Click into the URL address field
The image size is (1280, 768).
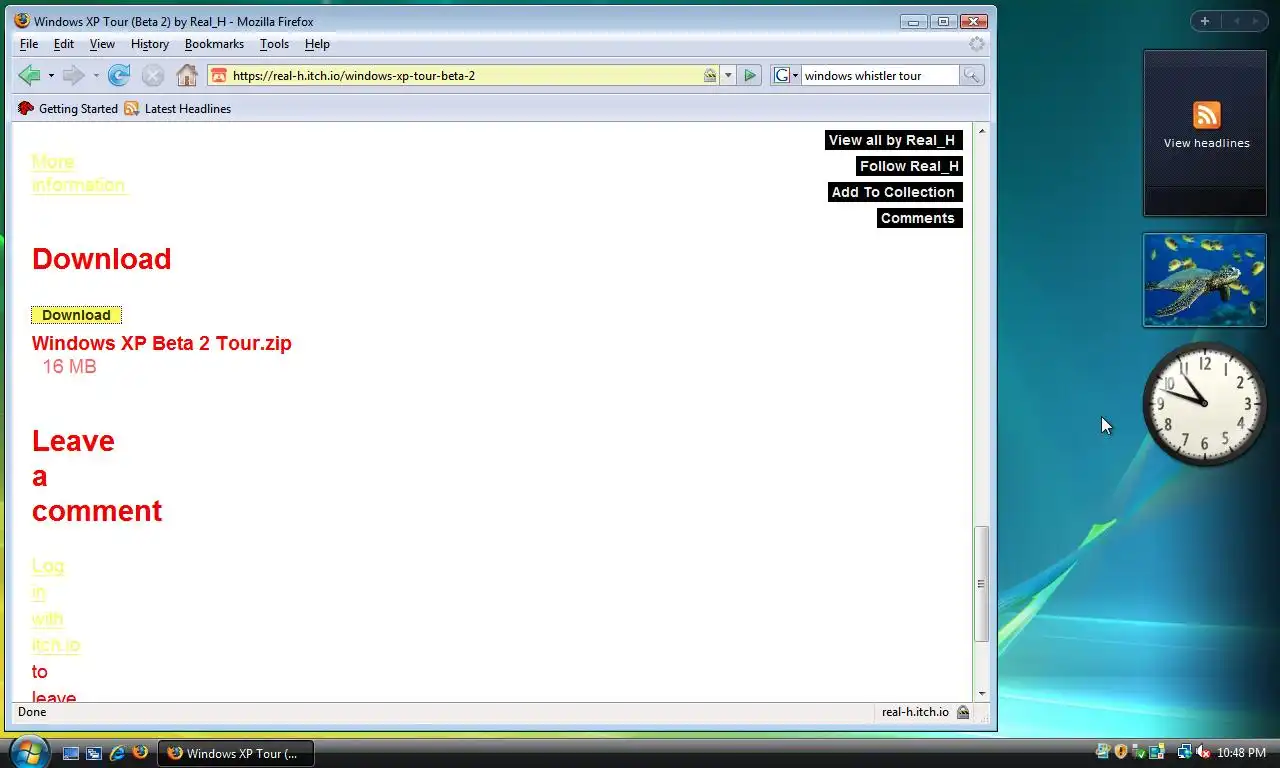[x=465, y=75]
